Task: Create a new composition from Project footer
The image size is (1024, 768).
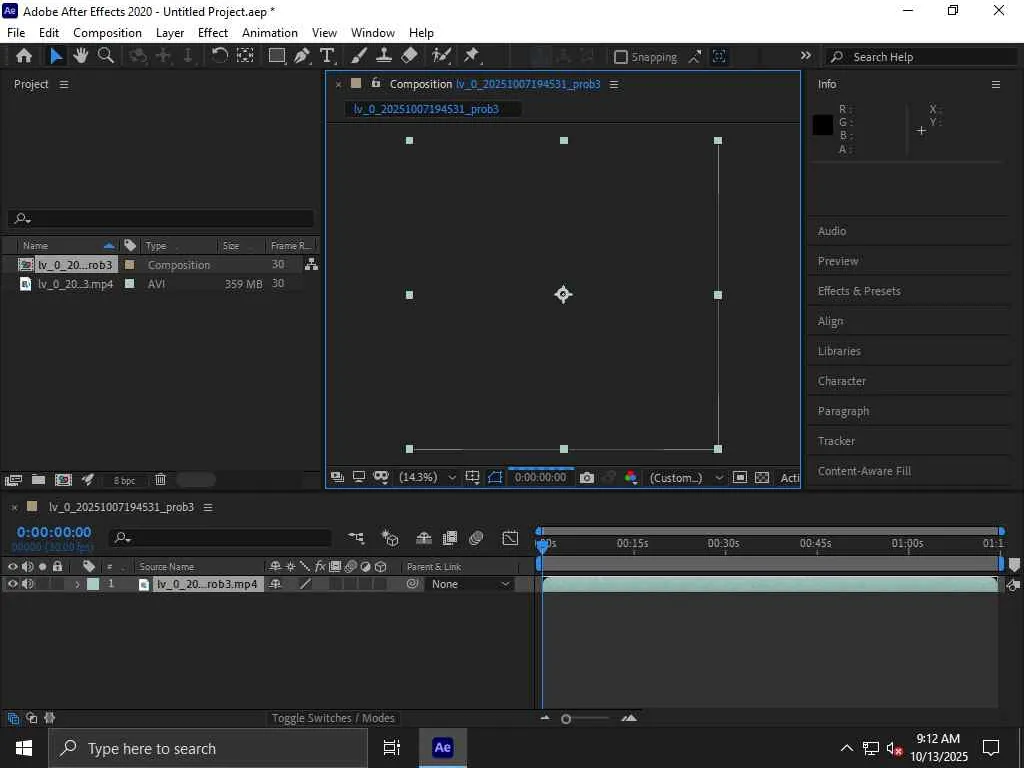Action: point(63,480)
